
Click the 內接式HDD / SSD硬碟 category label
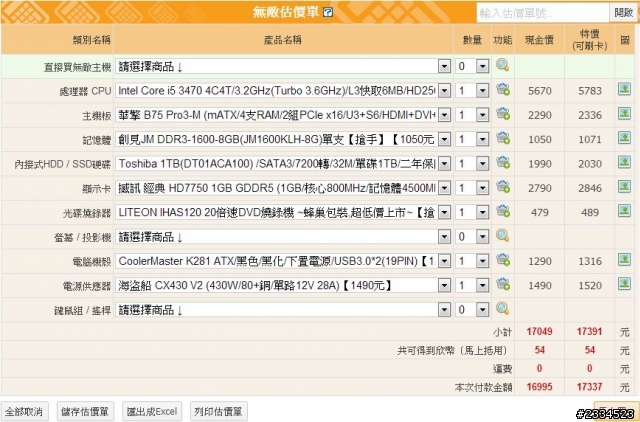tap(62, 164)
